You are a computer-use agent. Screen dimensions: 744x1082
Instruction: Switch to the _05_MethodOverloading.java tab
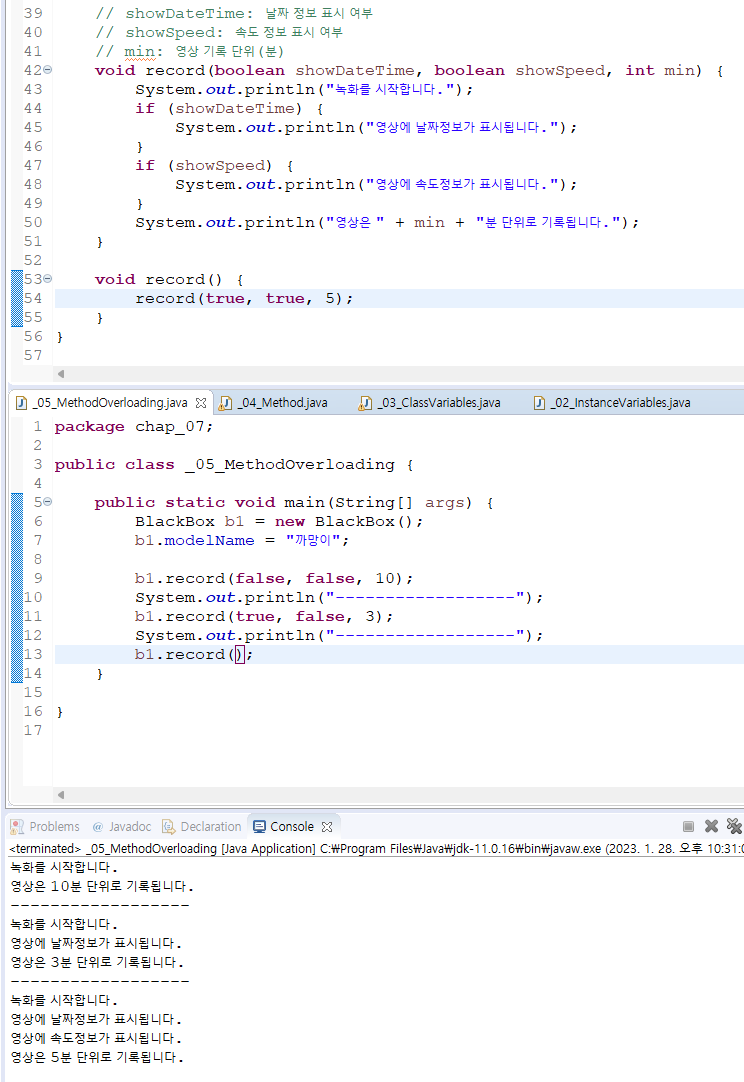110,402
